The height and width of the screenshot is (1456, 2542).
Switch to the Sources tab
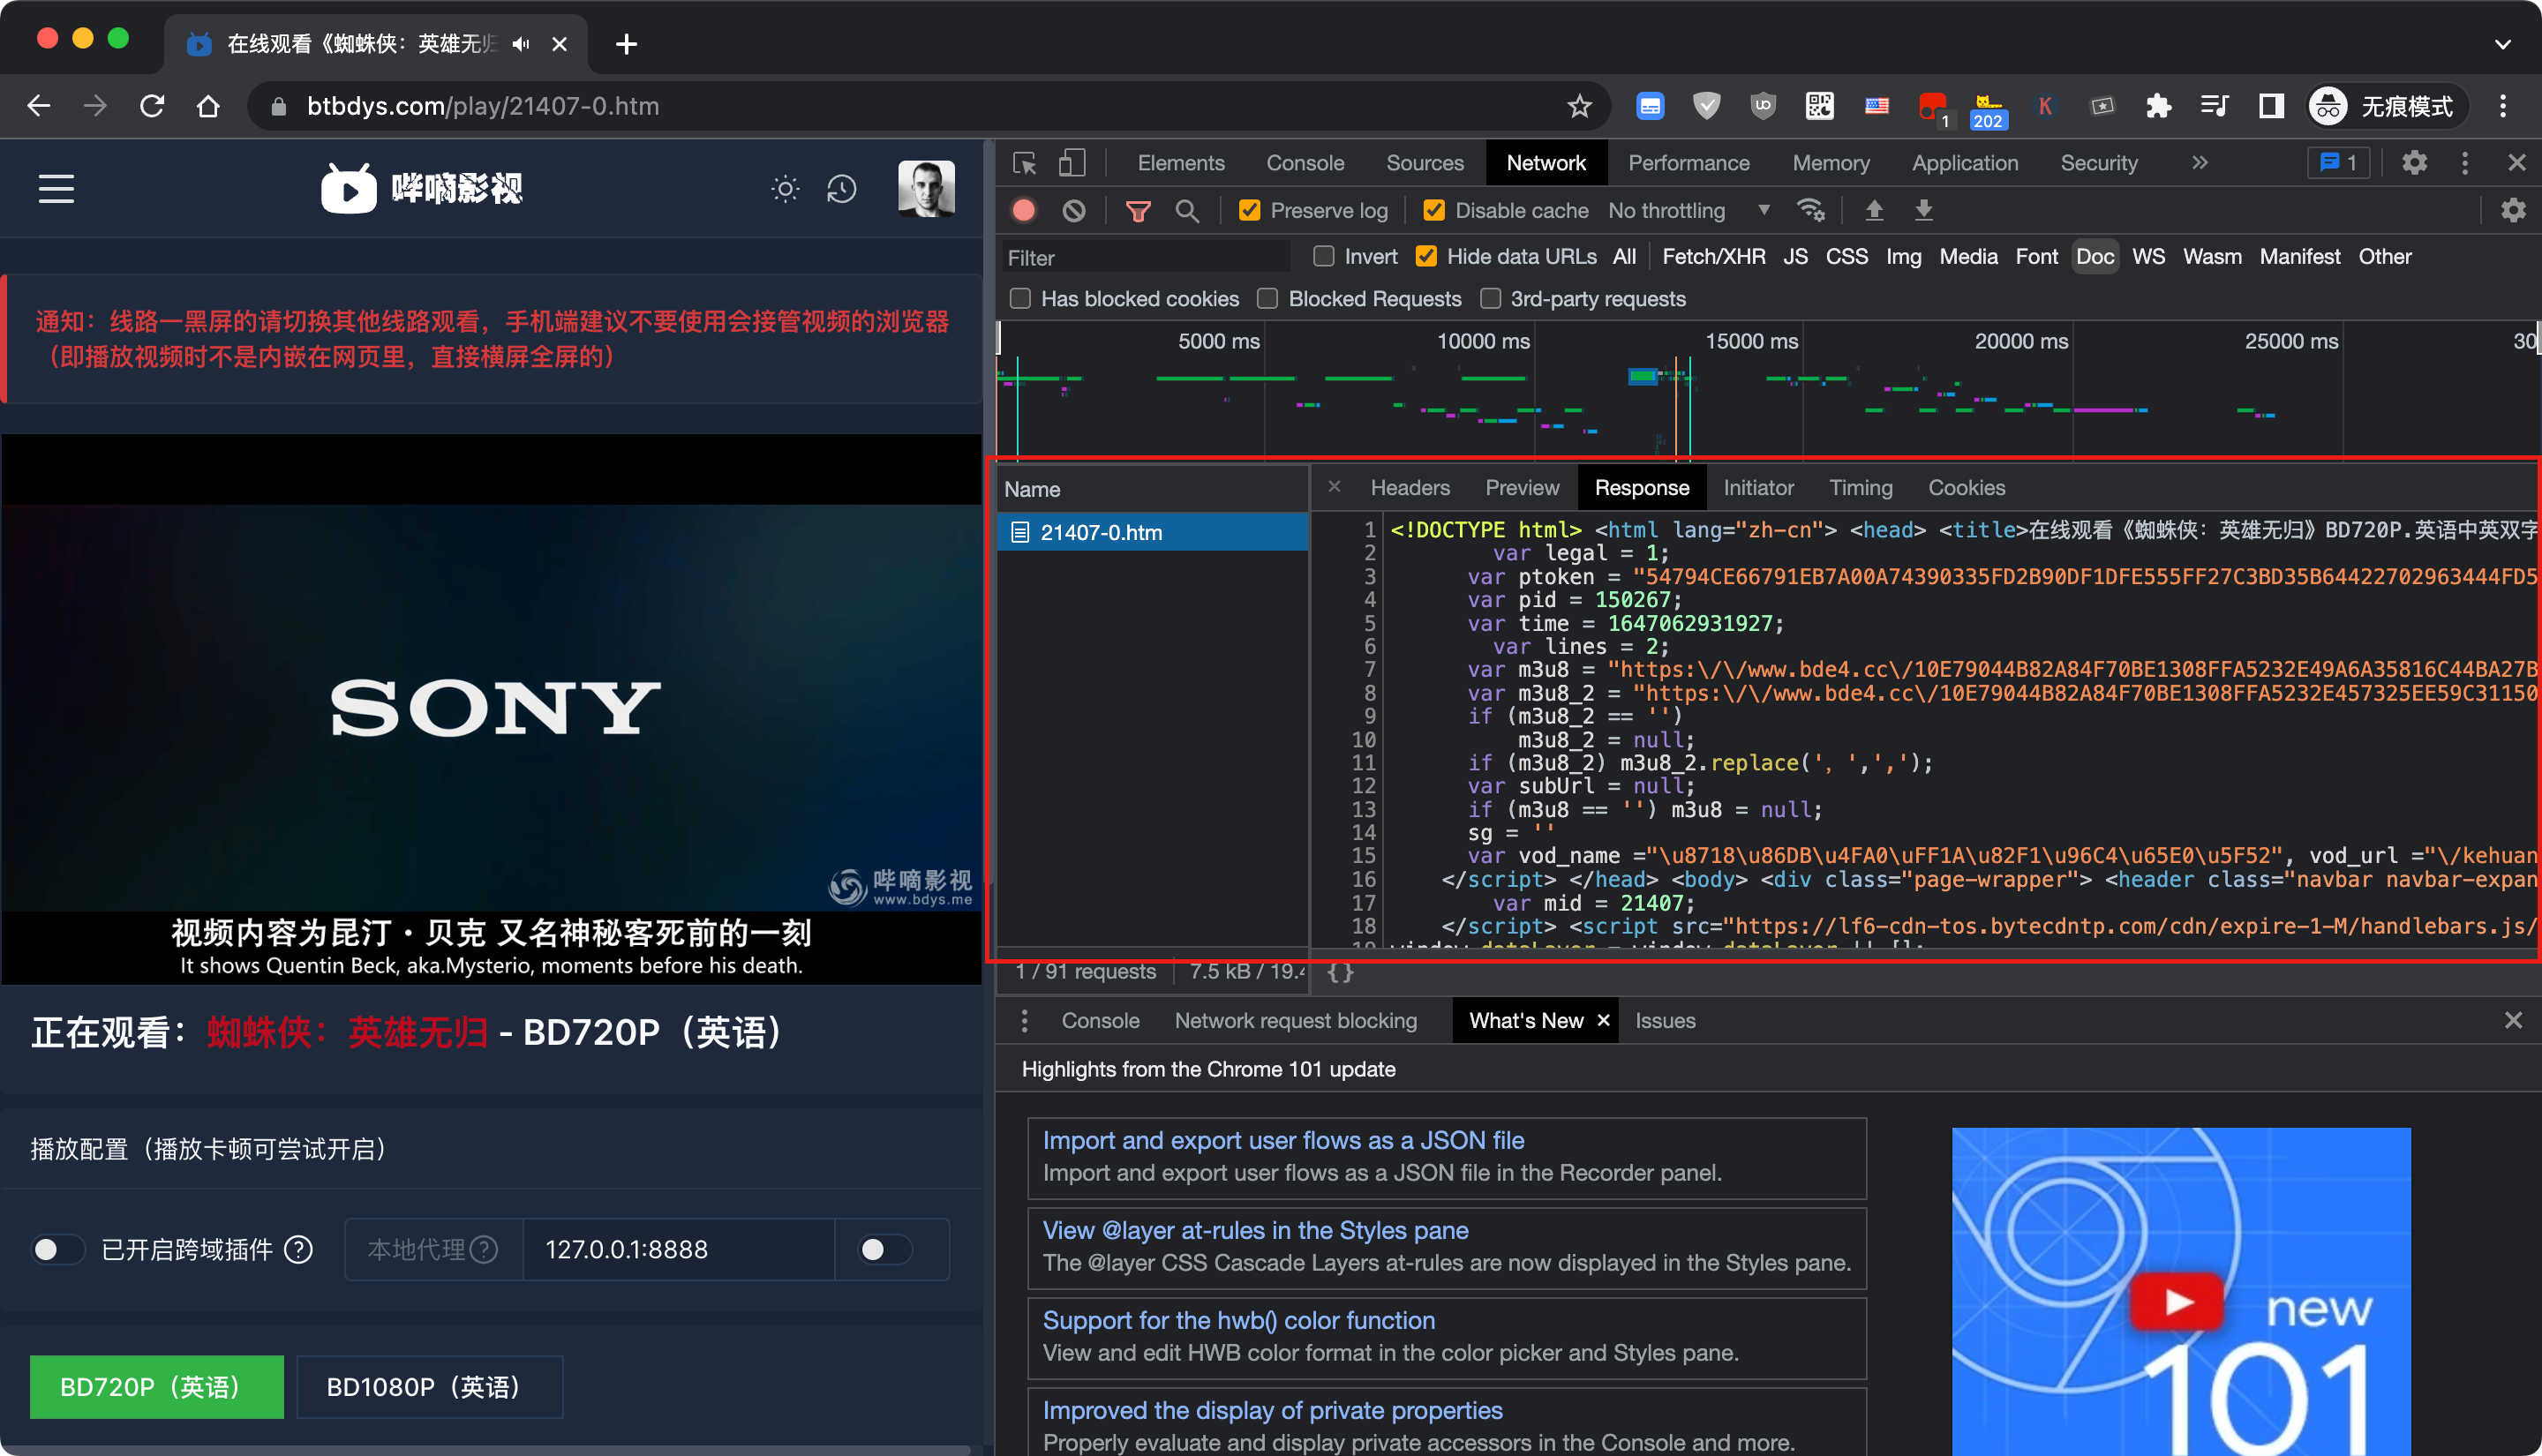pos(1425,163)
